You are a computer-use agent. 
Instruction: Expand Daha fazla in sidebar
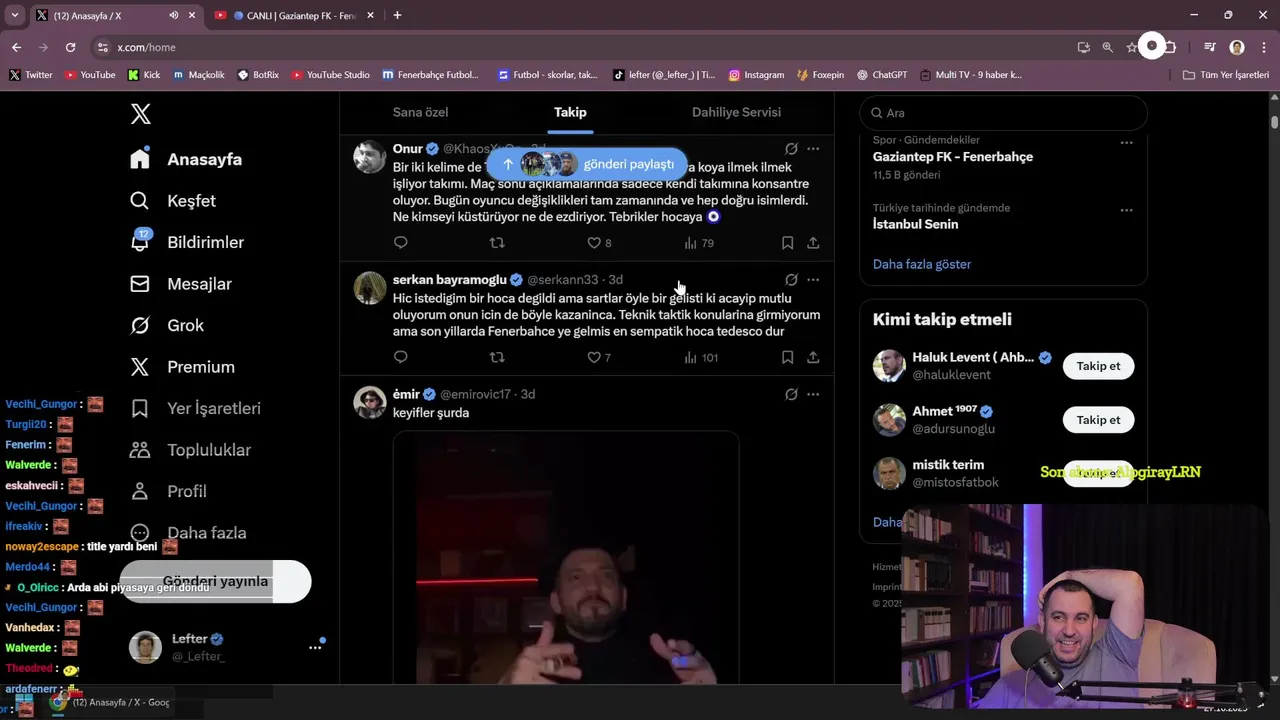[x=187, y=533]
